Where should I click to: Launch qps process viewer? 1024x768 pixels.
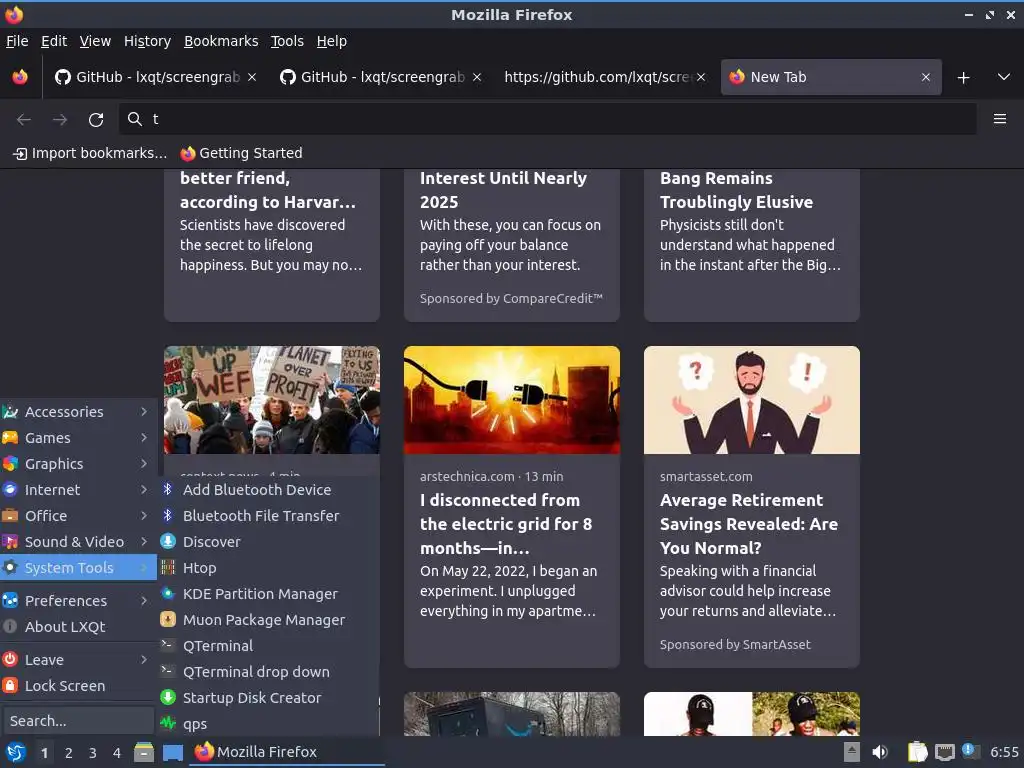(268, 724)
